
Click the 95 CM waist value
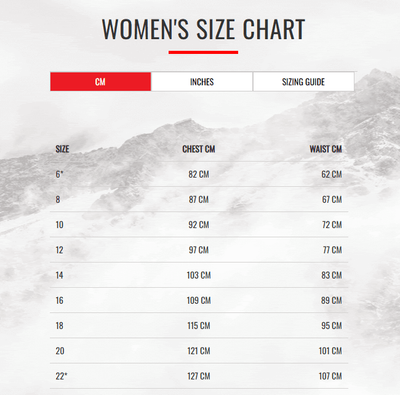(332, 326)
